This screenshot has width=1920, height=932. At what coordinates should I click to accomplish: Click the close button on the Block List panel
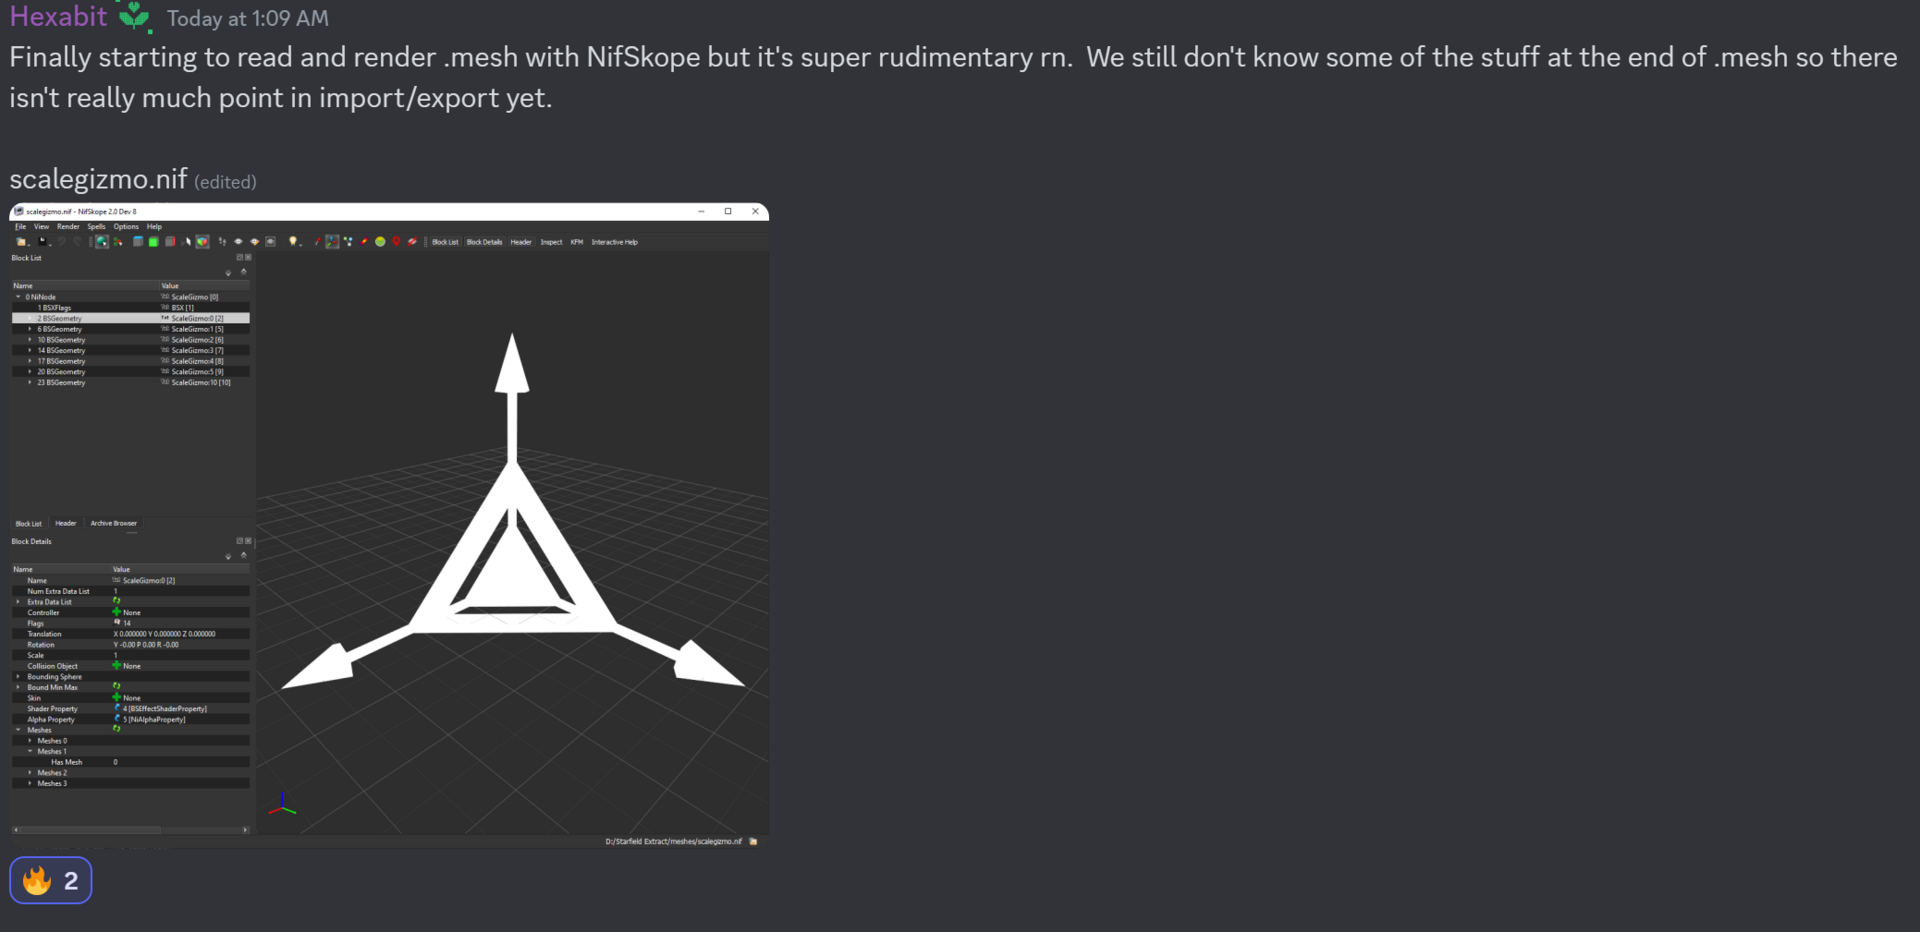click(248, 257)
